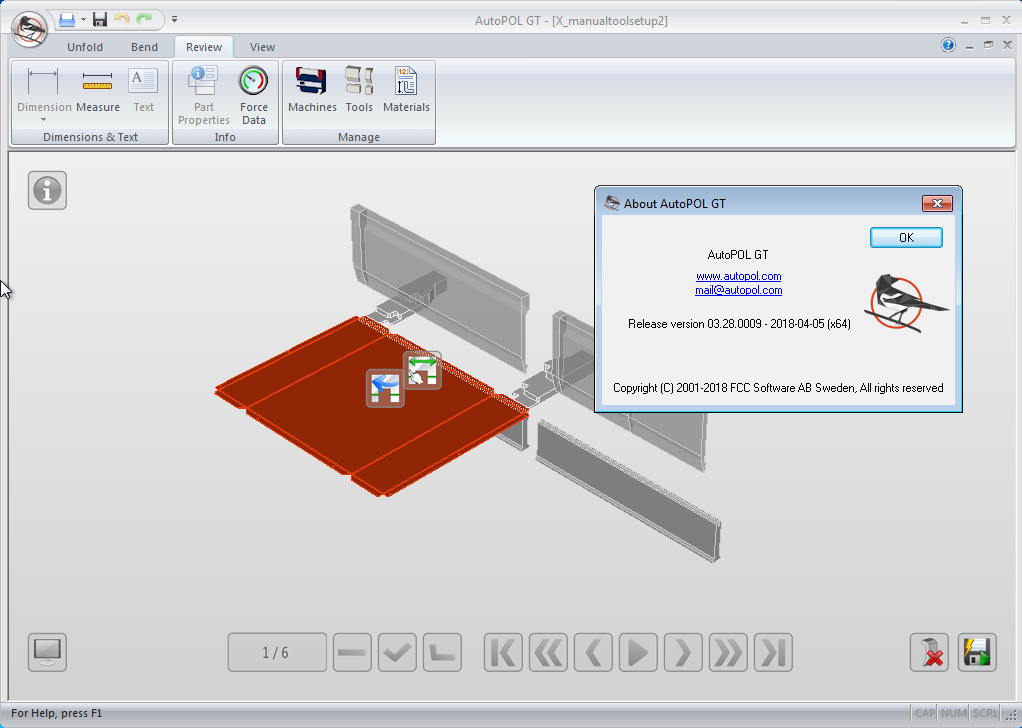Open the www.autopol.com link
The width and height of the screenshot is (1022, 728).
click(x=739, y=276)
